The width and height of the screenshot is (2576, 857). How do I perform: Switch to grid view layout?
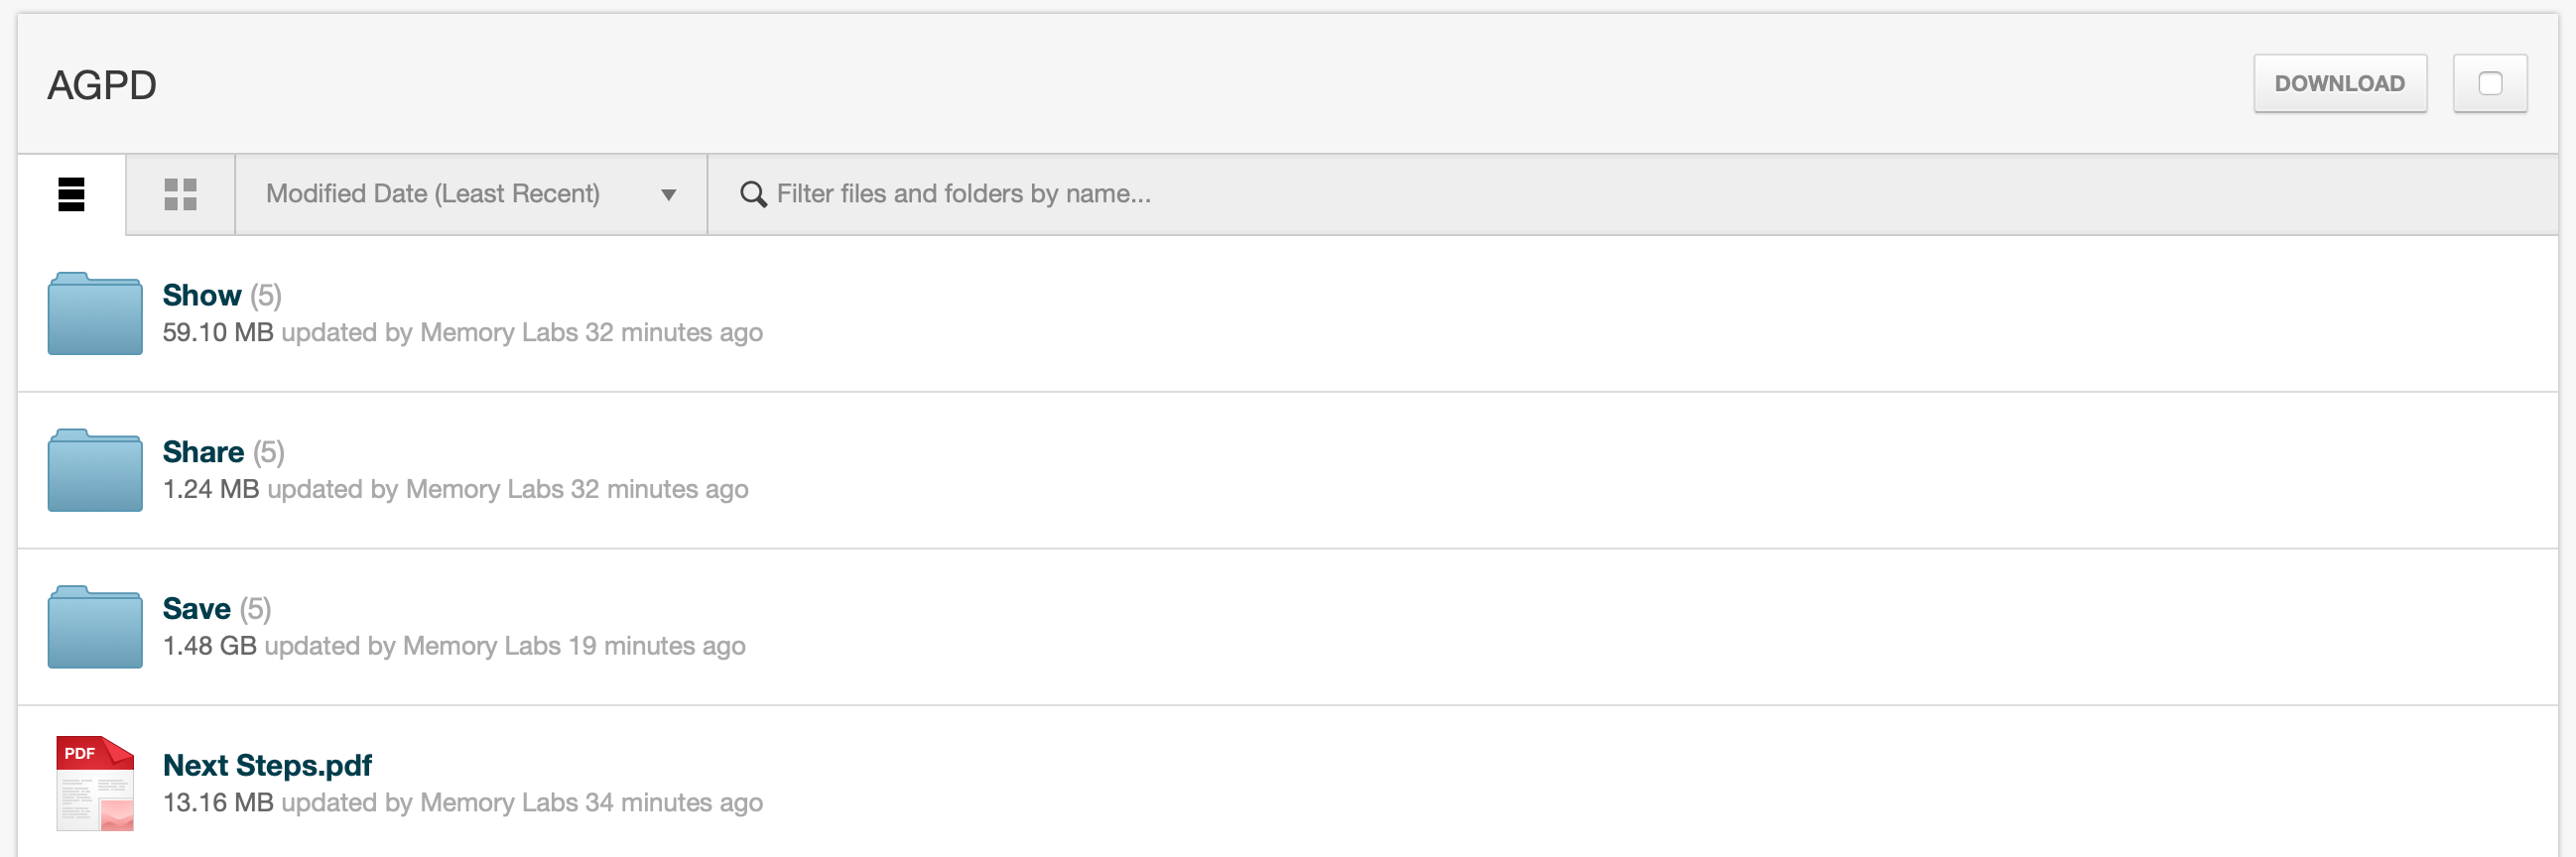coord(180,194)
